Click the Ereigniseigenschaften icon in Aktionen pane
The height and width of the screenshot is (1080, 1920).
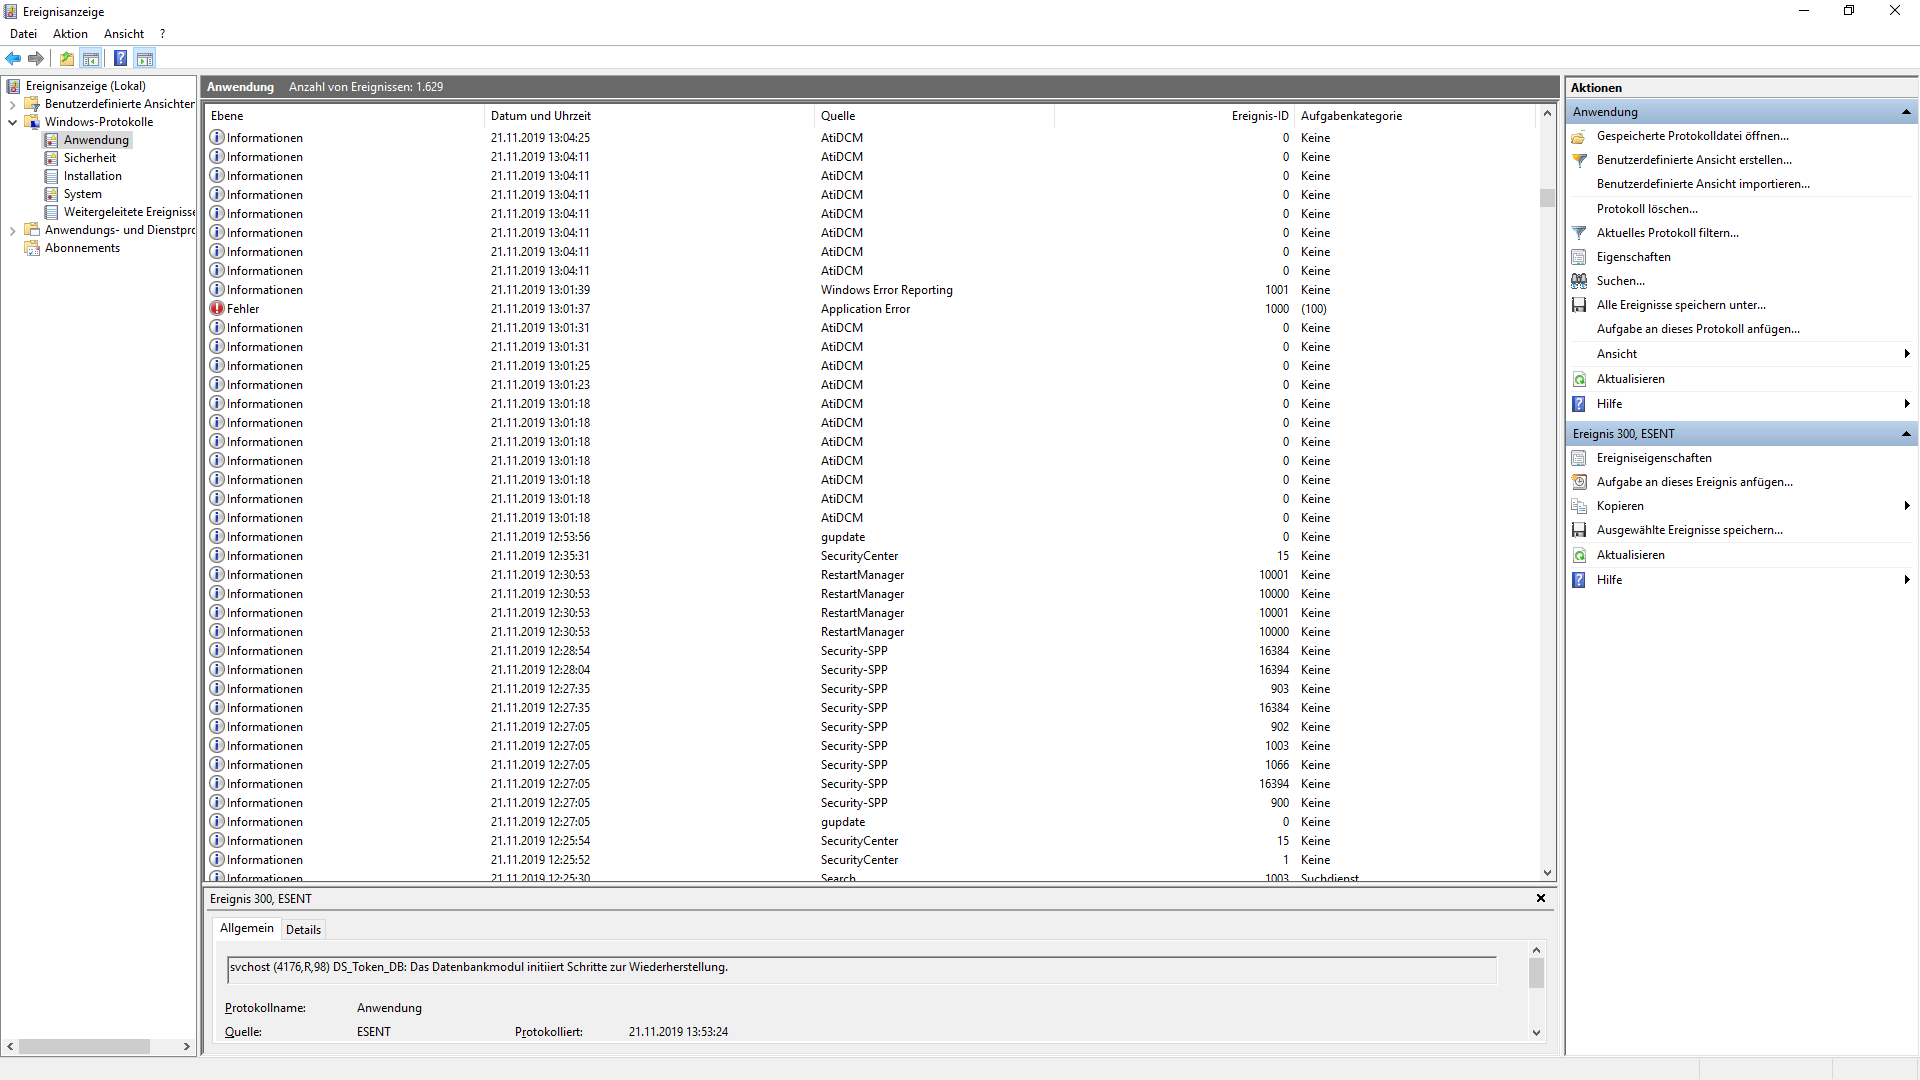[x=1579, y=458]
